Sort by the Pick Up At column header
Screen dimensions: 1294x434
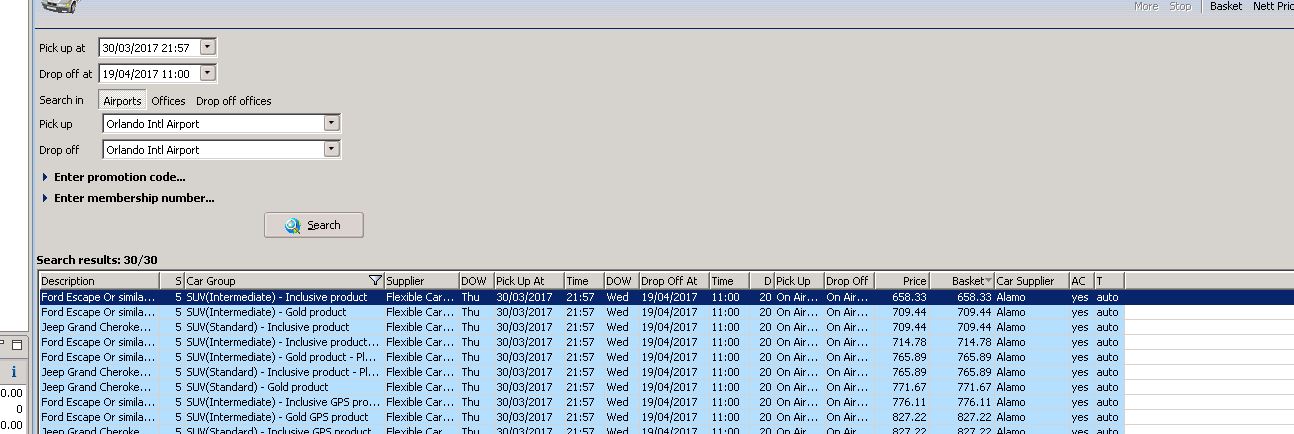click(528, 281)
